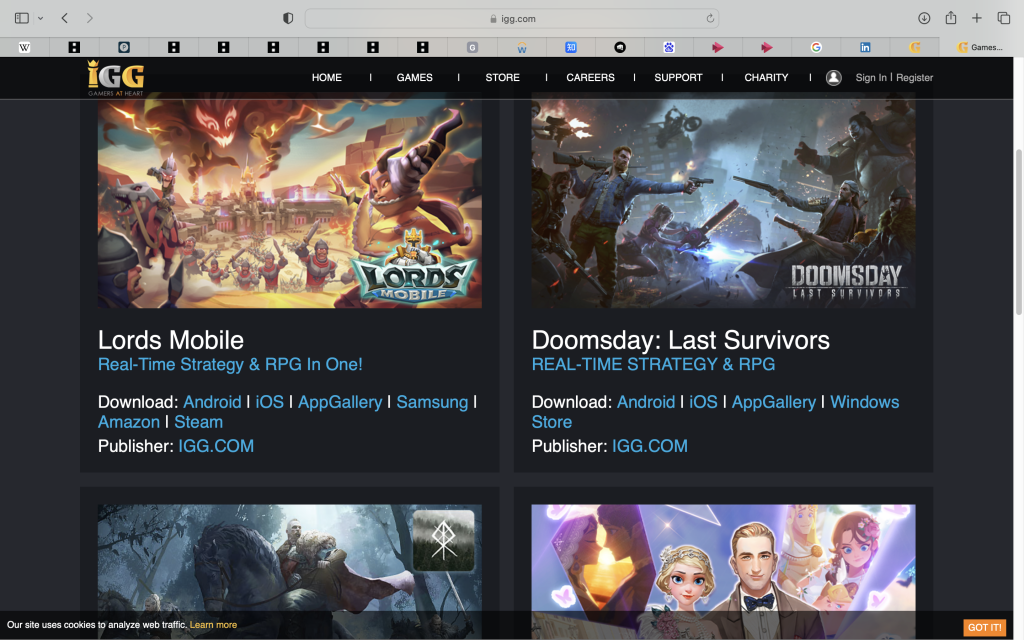This screenshot has width=1024, height=640.
Task: Open the Doomsday Last Survivors banner image
Action: click(x=724, y=203)
